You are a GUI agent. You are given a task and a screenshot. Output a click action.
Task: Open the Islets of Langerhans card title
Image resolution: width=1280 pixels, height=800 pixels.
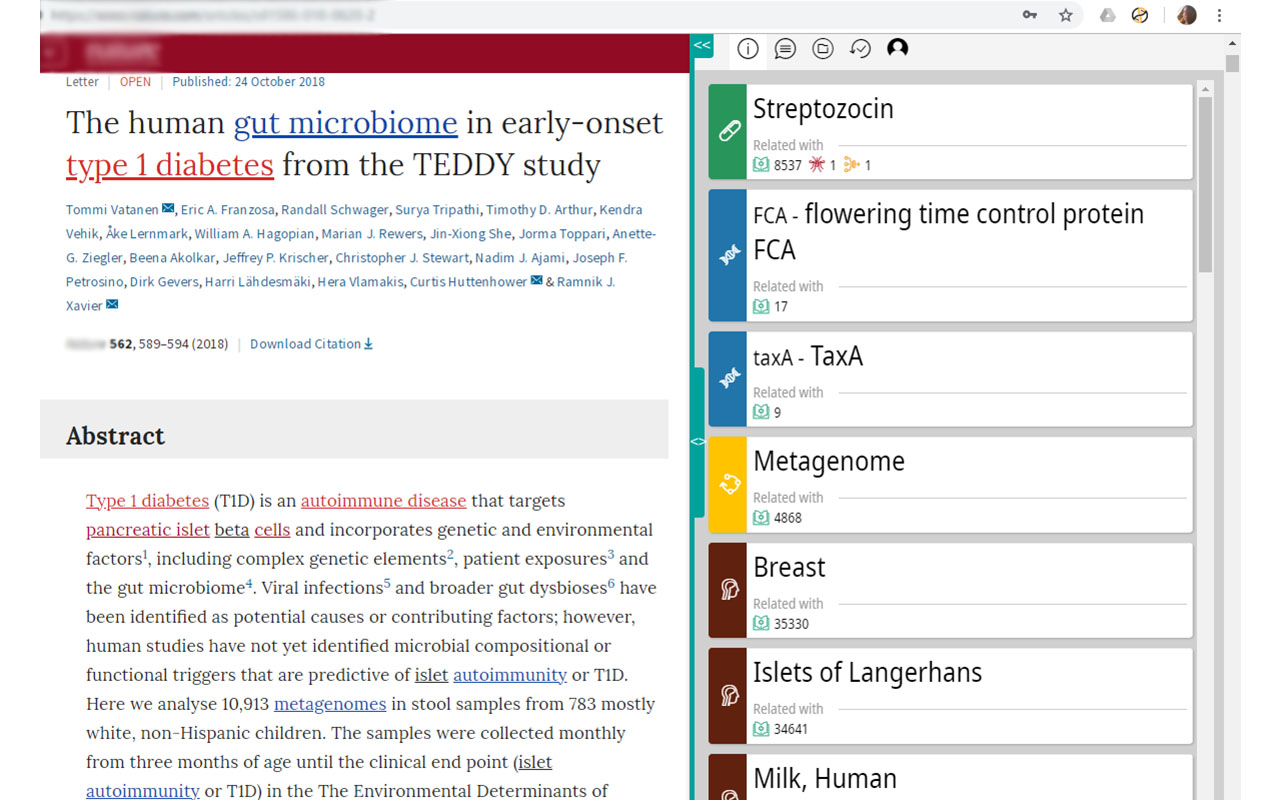[x=868, y=673]
